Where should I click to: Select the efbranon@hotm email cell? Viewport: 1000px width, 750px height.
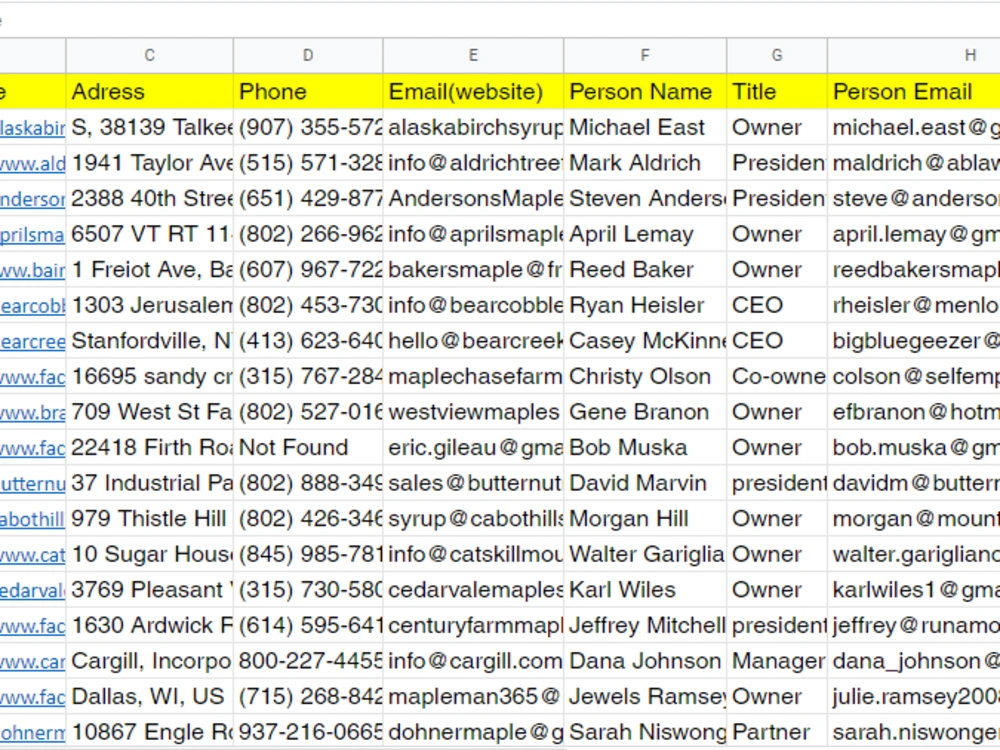[x=914, y=413]
